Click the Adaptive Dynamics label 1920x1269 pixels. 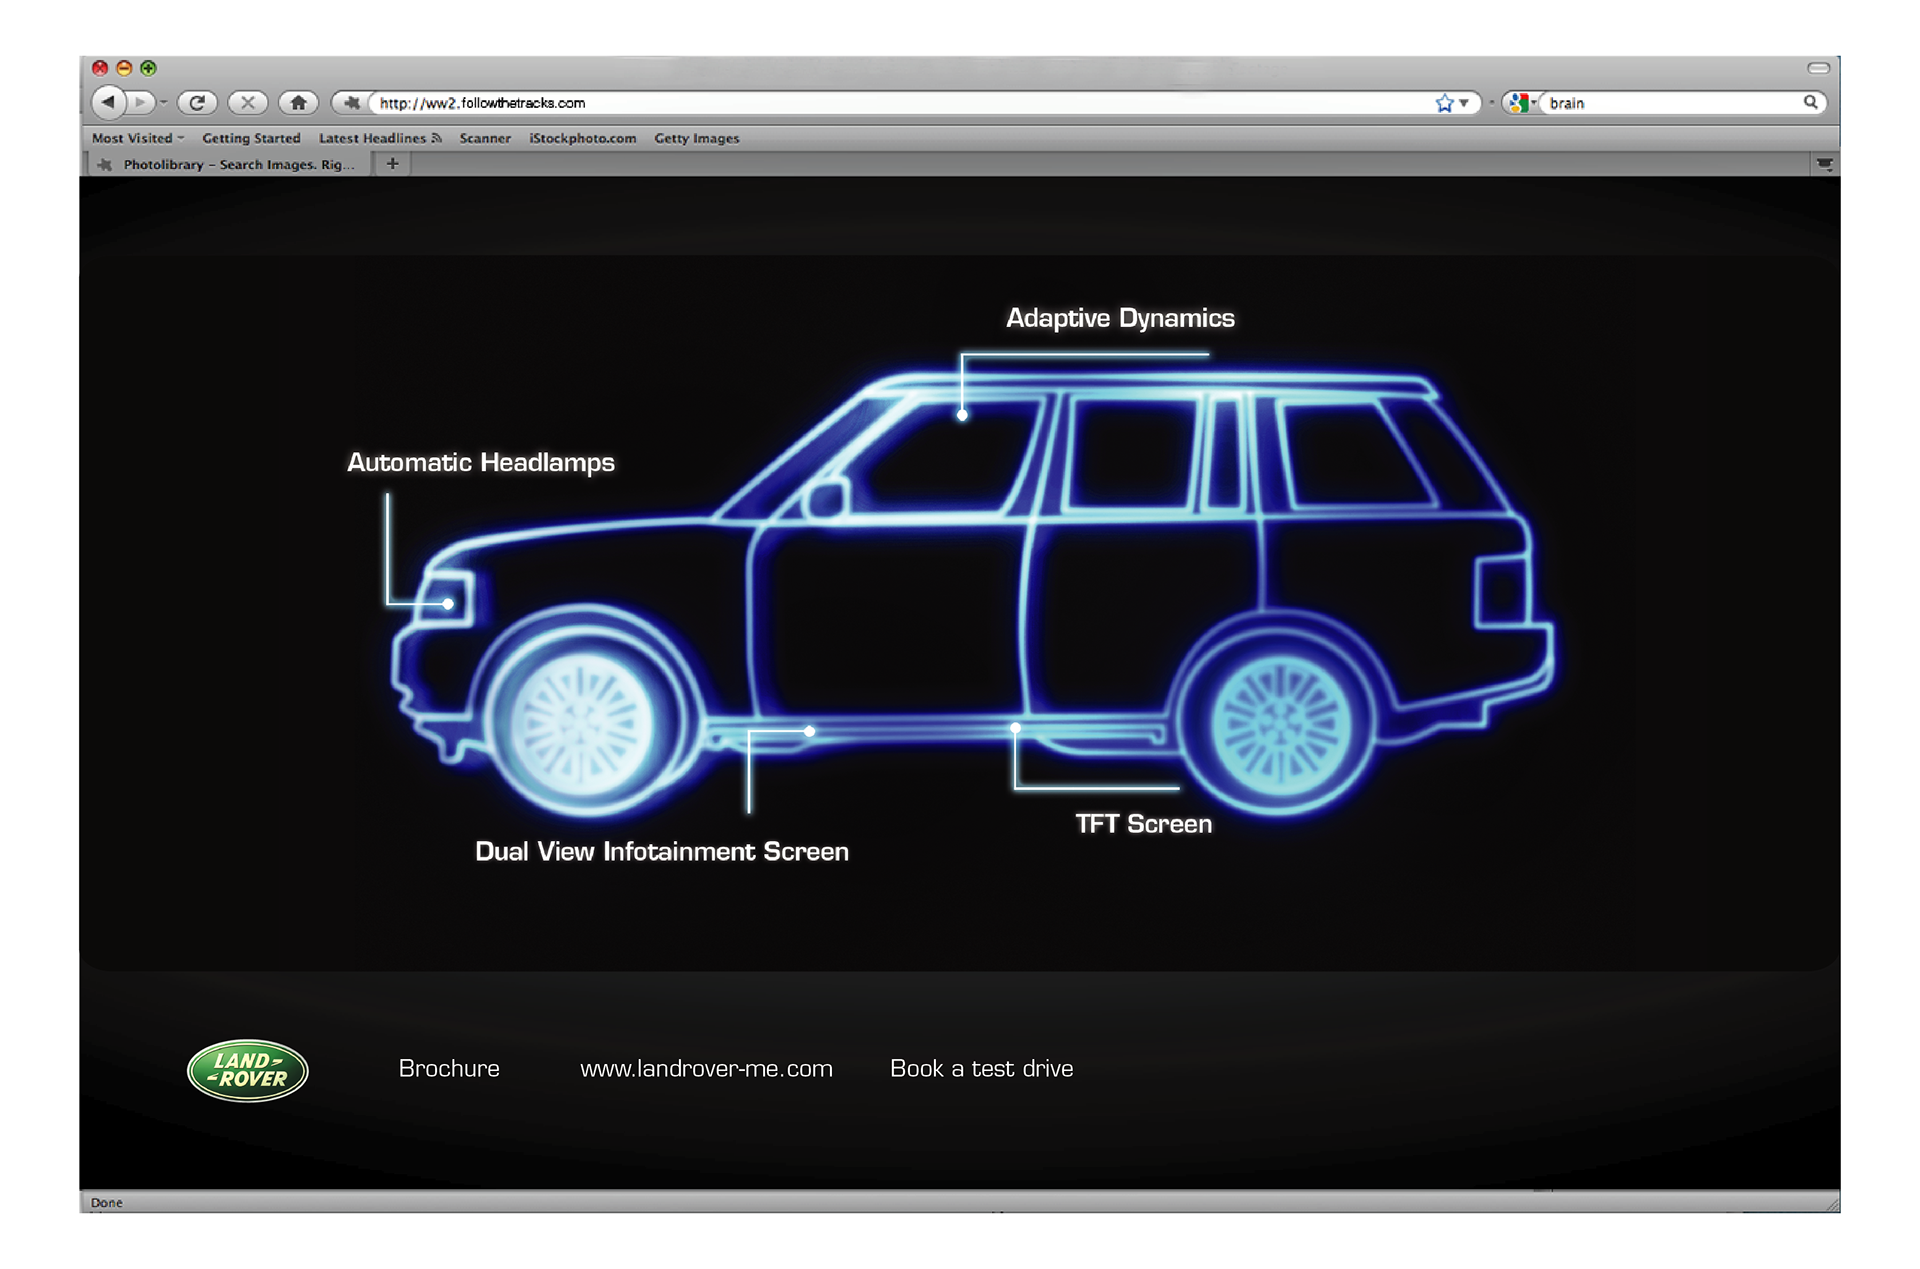pyautogui.click(x=1120, y=318)
